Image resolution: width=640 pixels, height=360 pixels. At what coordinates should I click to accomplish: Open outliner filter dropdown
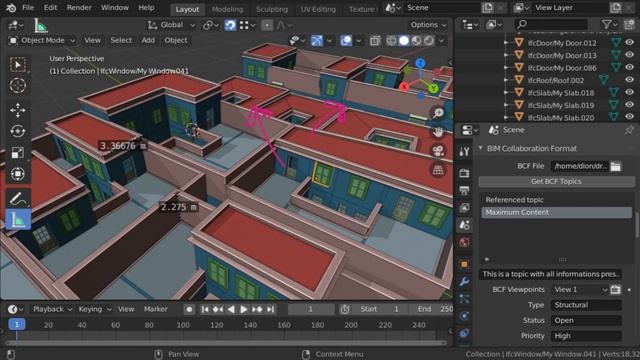(x=611, y=25)
